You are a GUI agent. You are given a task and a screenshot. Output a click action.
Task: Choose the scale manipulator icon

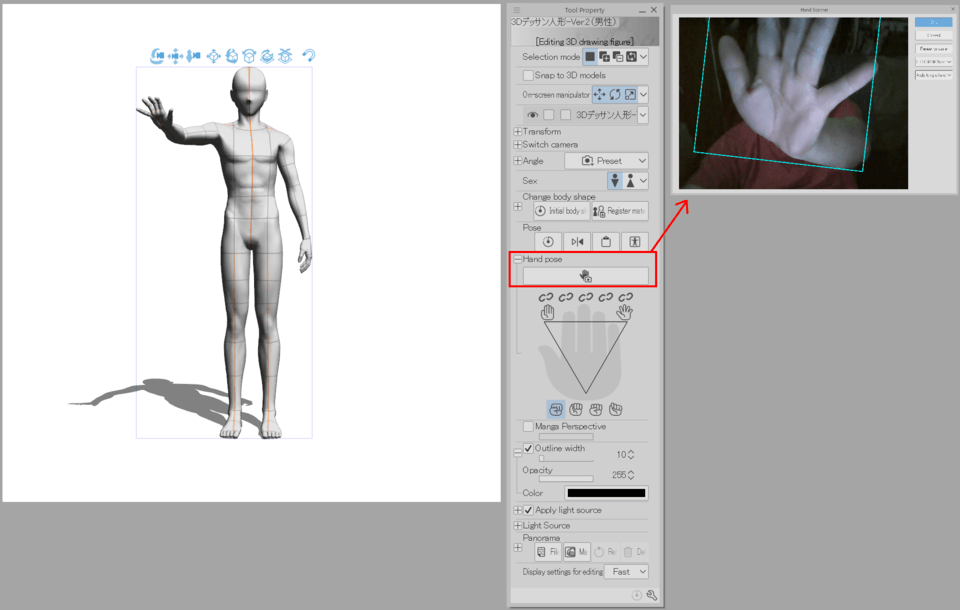[630, 94]
